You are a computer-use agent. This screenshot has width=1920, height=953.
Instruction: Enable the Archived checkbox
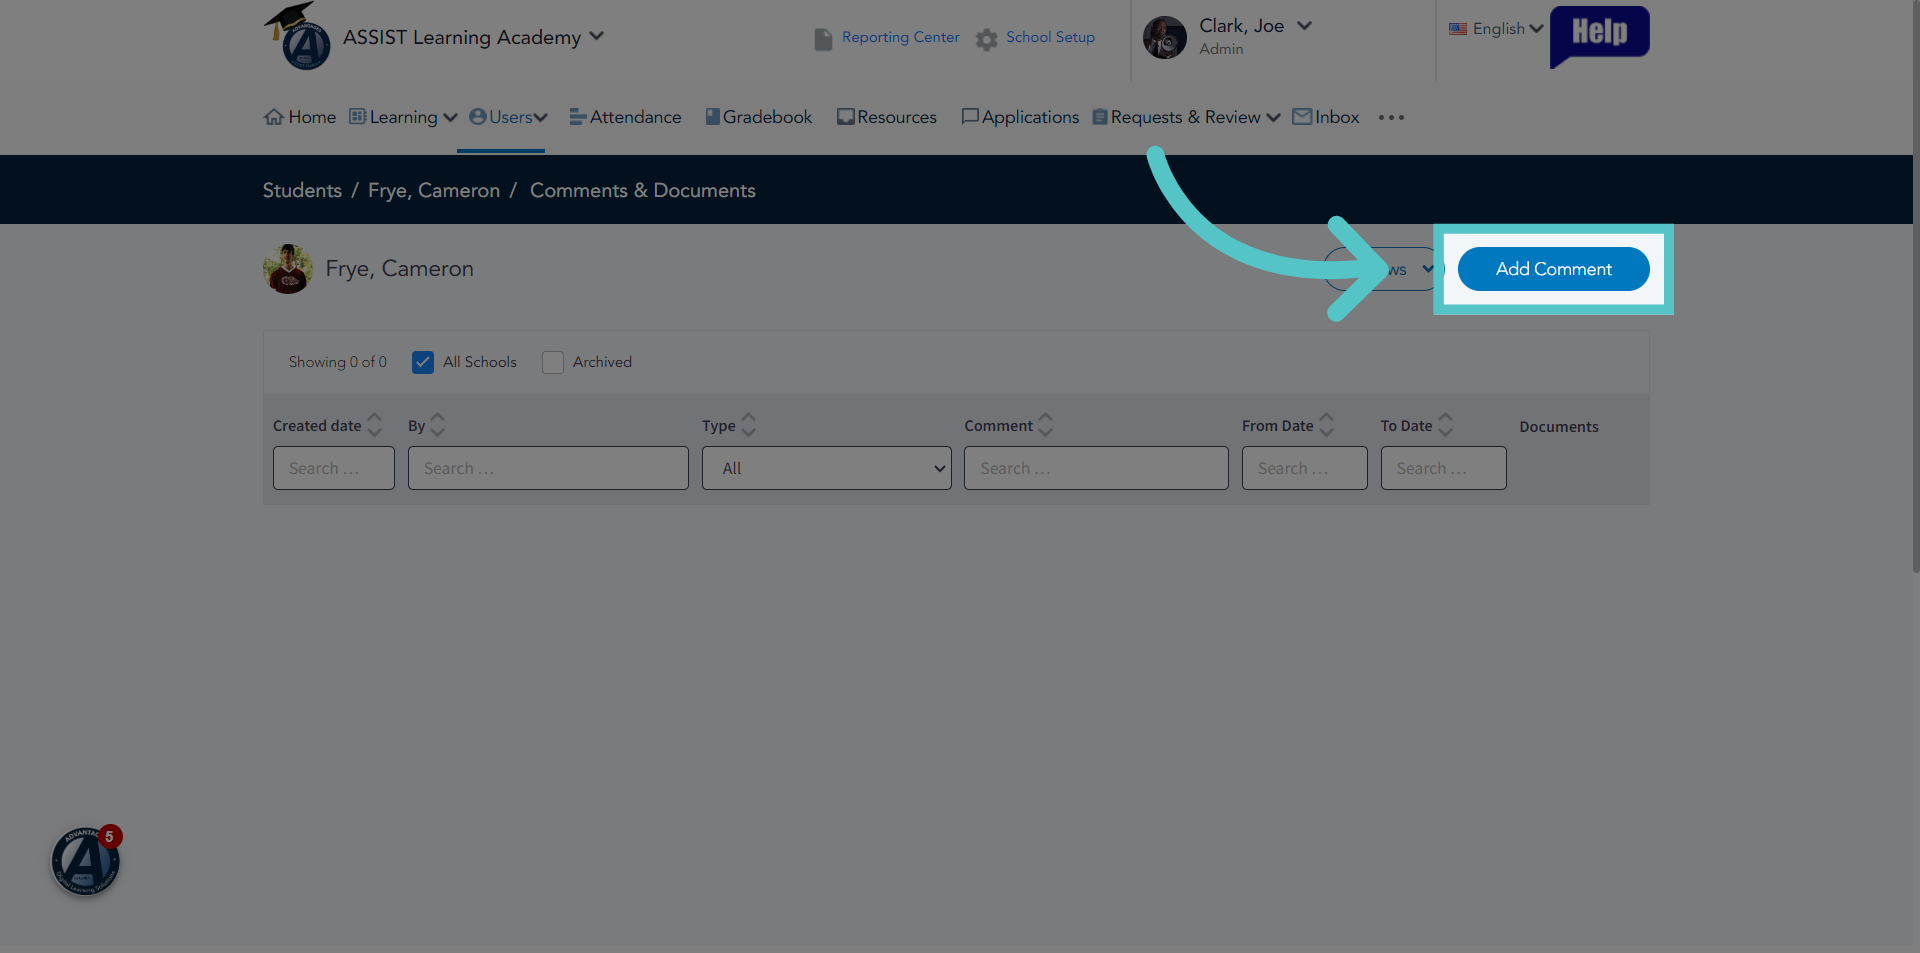(x=553, y=362)
